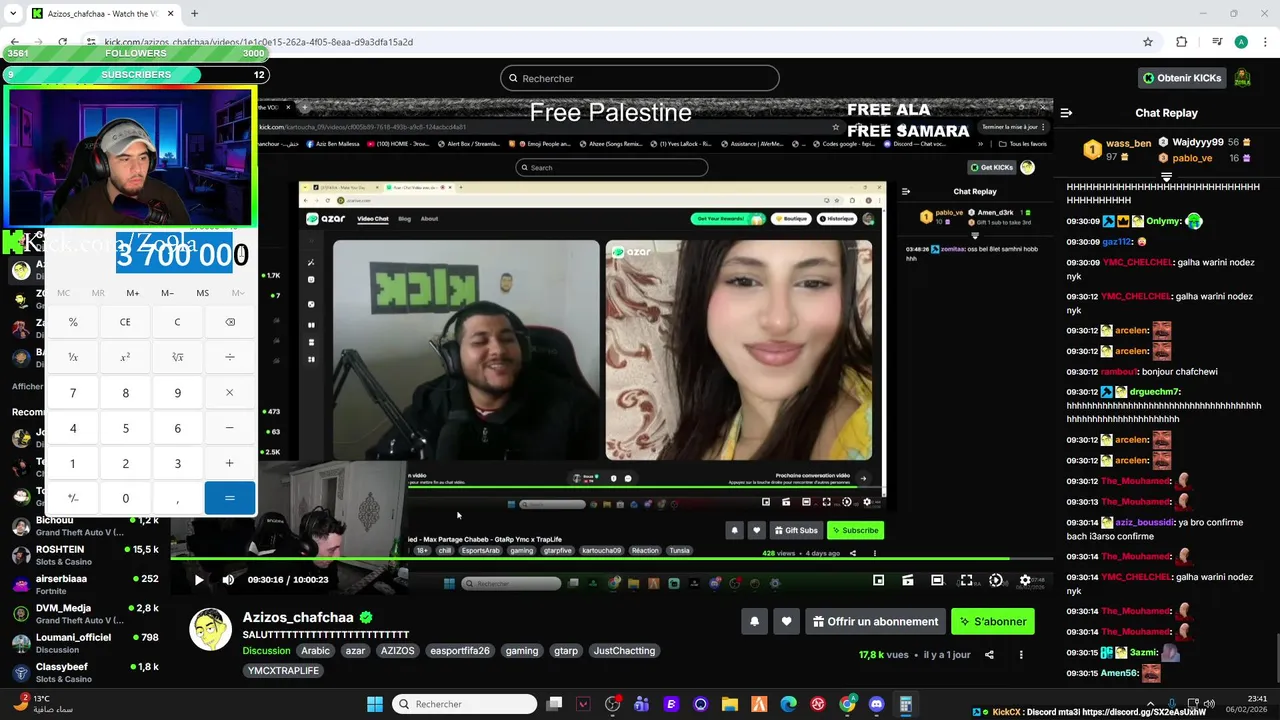
Task: Enable picture-in-picture mini player
Action: pos(878,580)
